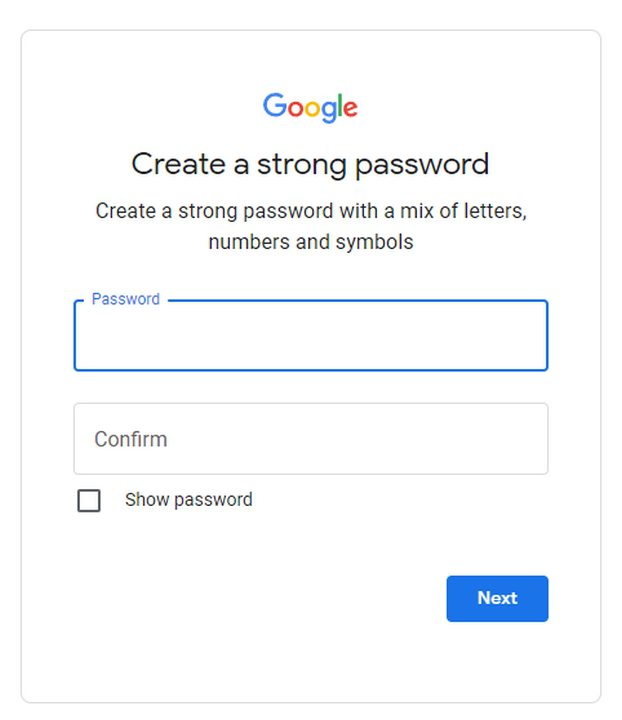
Task: Click the Google logo
Action: [x=310, y=107]
